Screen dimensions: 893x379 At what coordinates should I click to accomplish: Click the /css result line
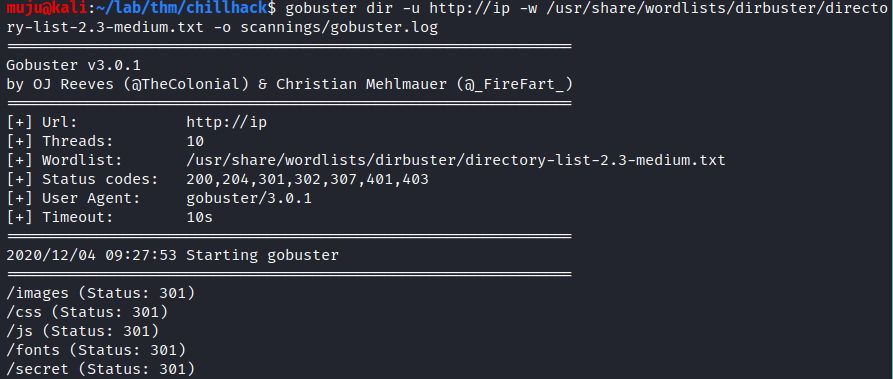click(x=87, y=312)
